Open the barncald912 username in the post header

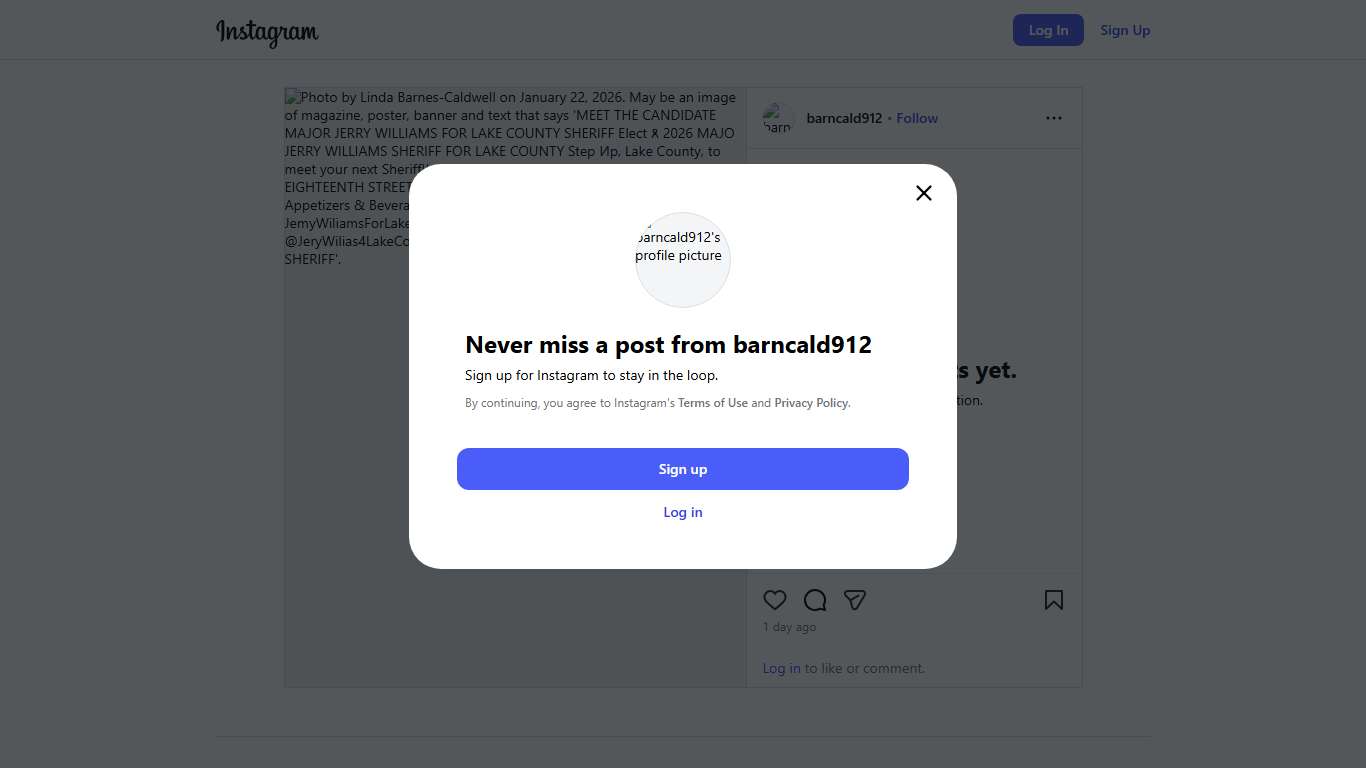(x=844, y=118)
